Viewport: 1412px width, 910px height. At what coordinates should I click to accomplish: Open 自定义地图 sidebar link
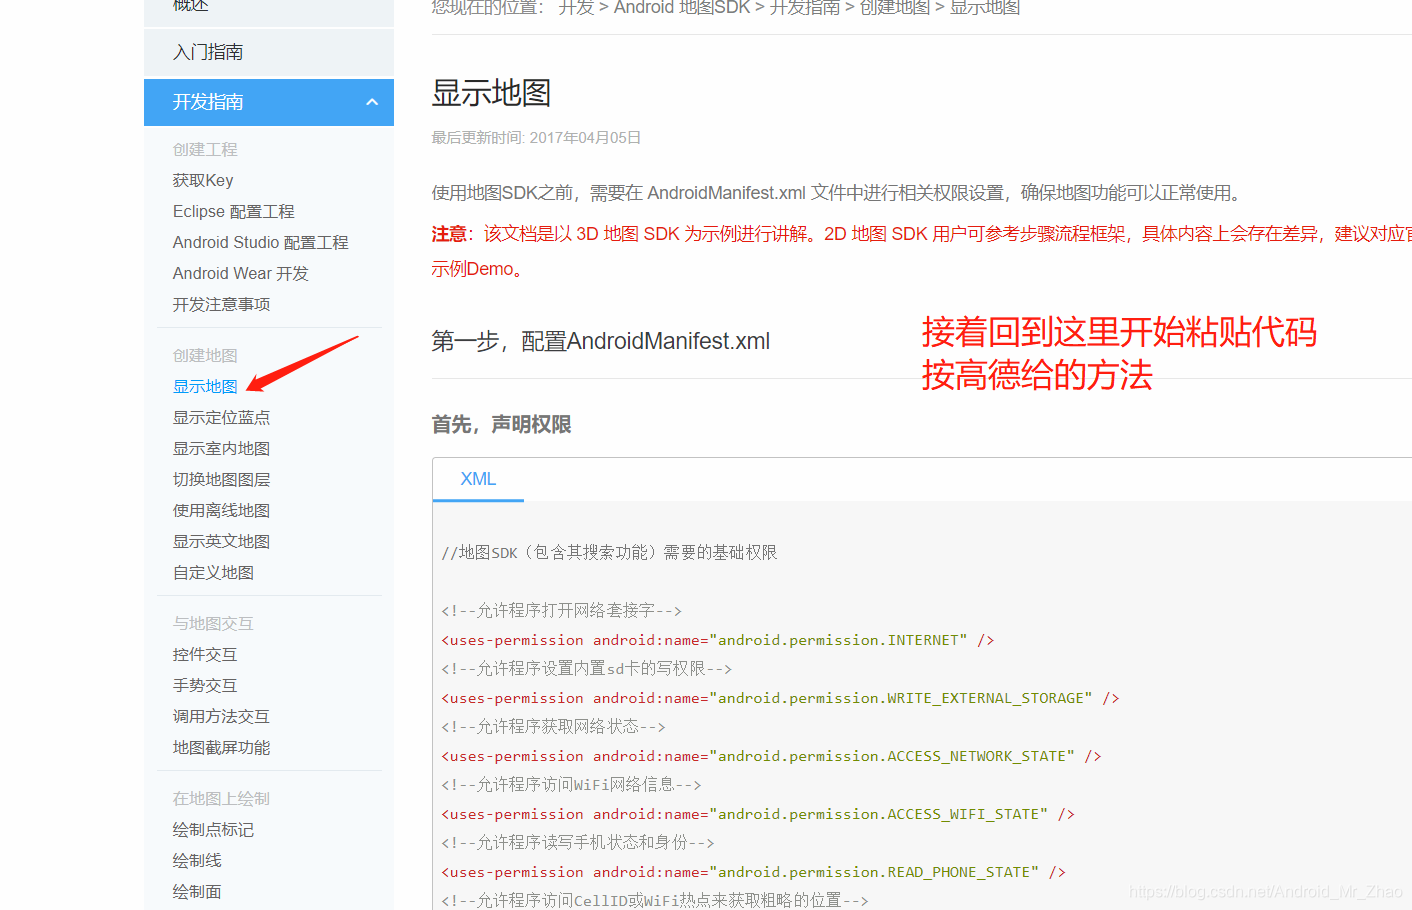(x=213, y=572)
